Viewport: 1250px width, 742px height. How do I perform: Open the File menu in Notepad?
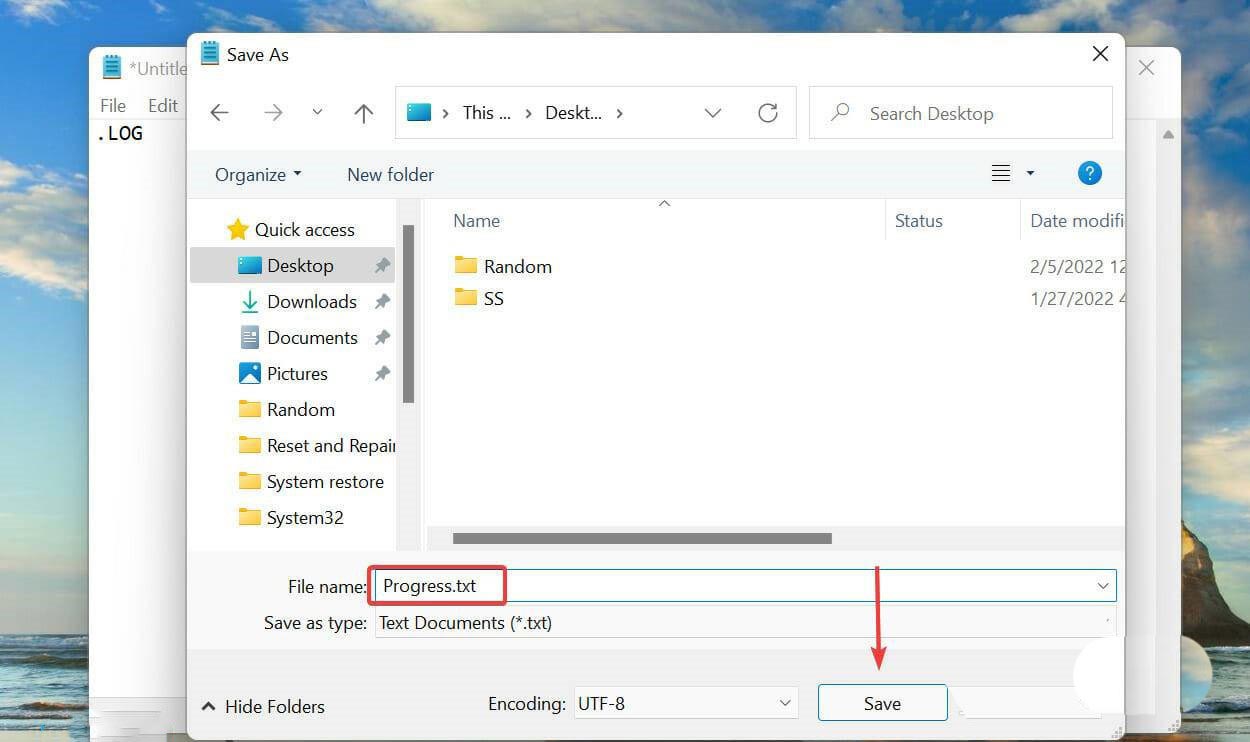112,104
